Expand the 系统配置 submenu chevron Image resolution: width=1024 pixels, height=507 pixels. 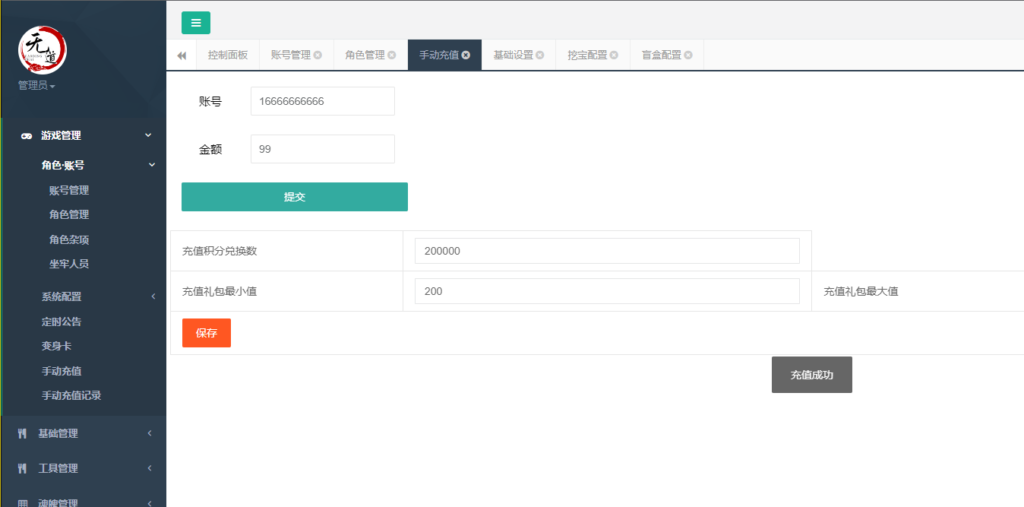coord(153,297)
